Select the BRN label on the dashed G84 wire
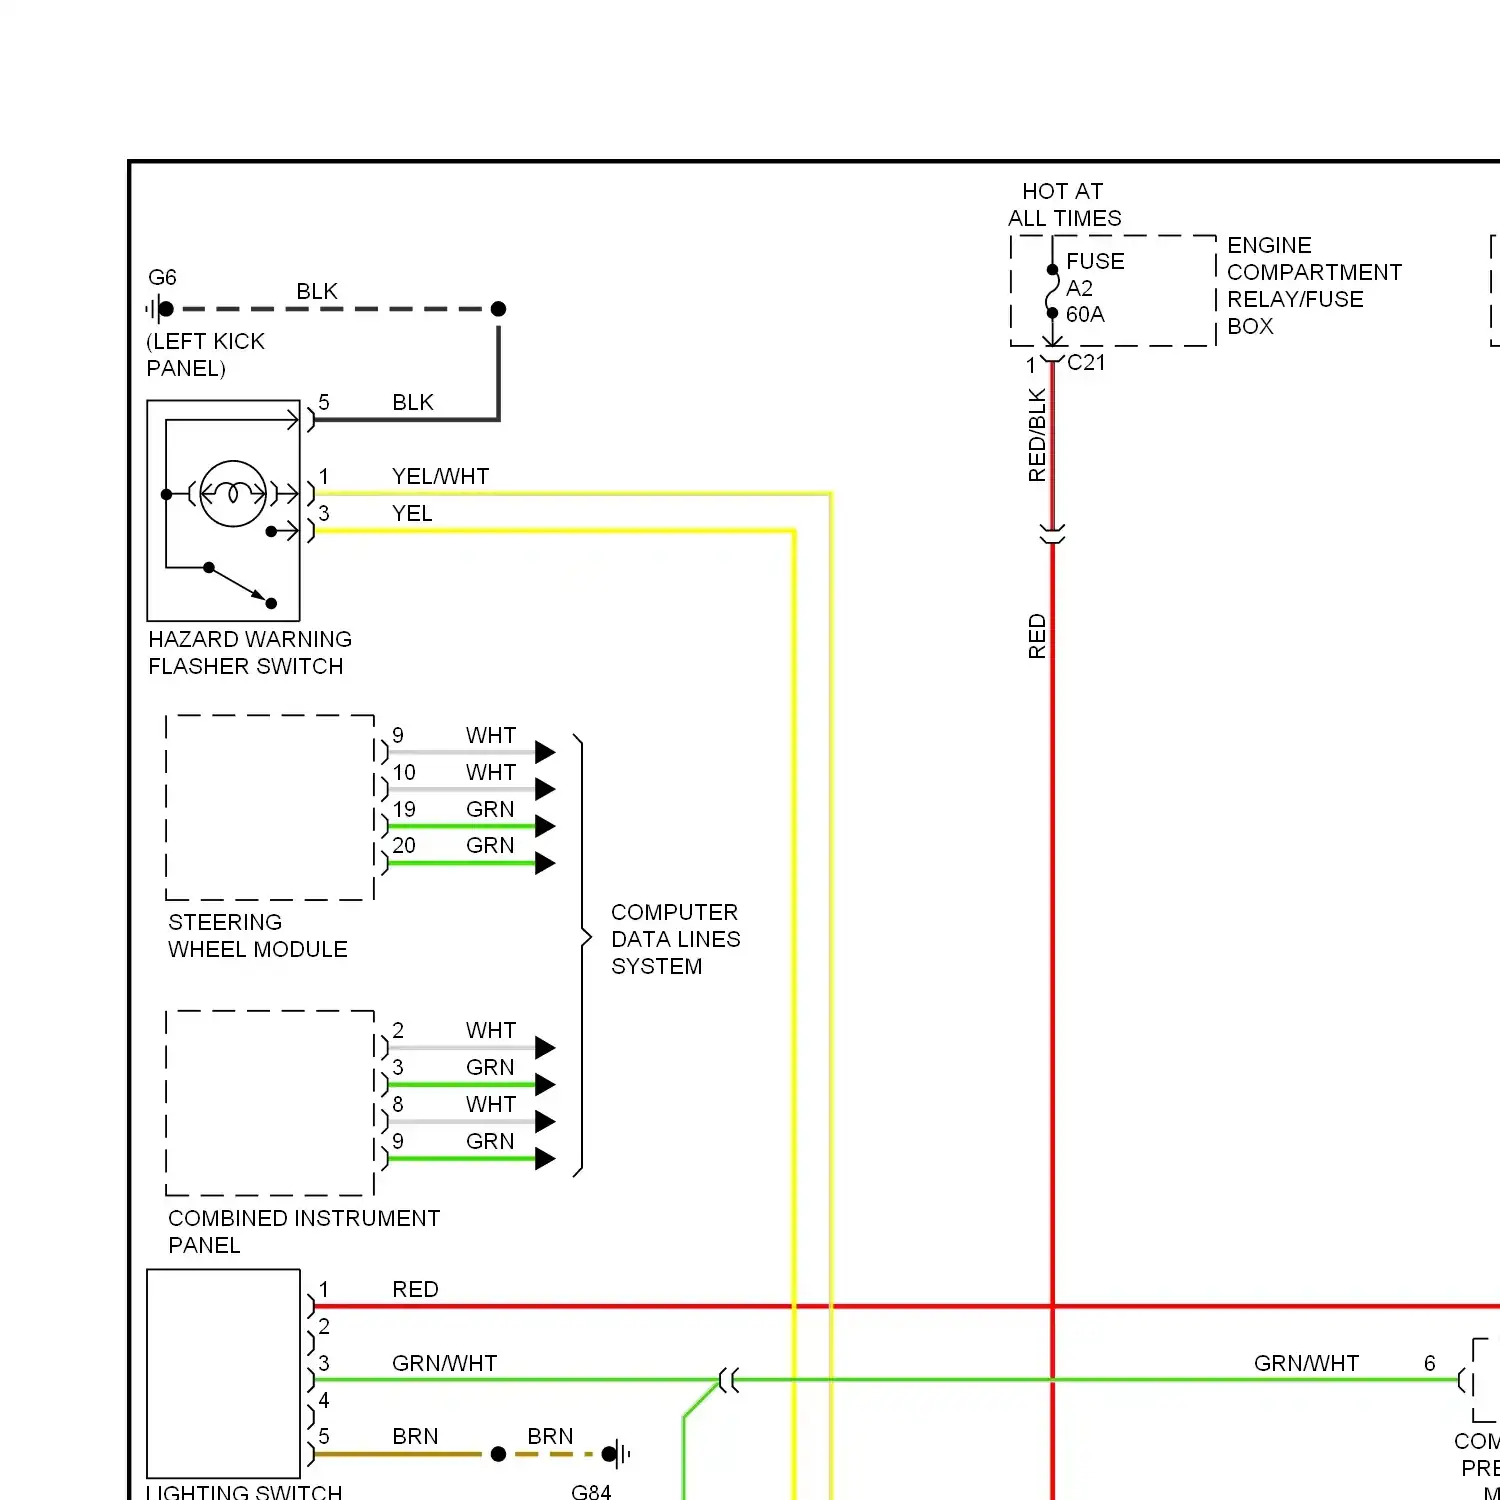1500x1500 pixels. (x=550, y=1436)
